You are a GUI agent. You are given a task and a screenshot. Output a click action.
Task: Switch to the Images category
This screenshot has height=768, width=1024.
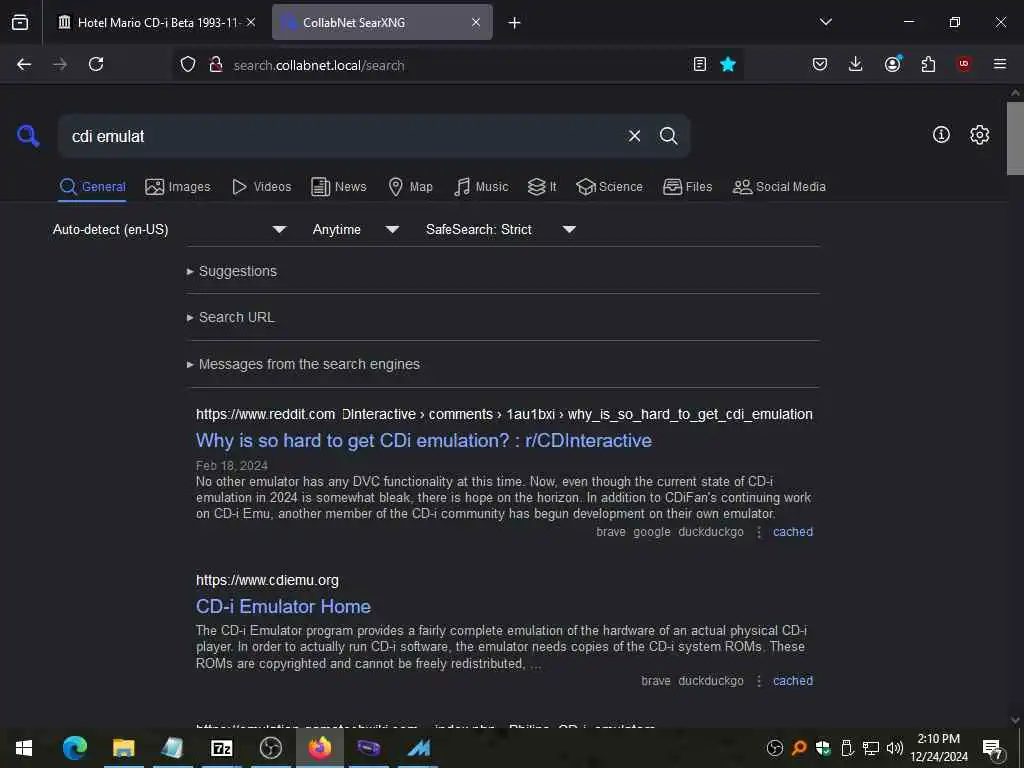[178, 187]
